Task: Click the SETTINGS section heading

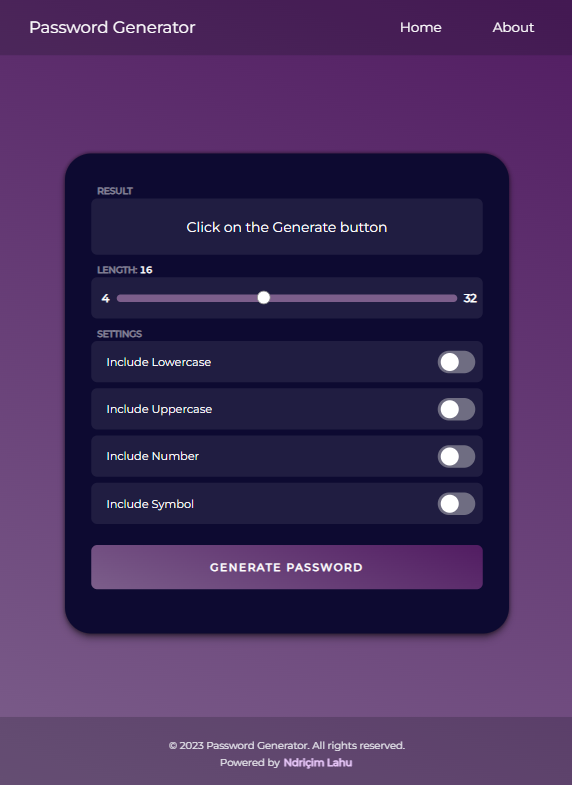Action: (x=120, y=334)
